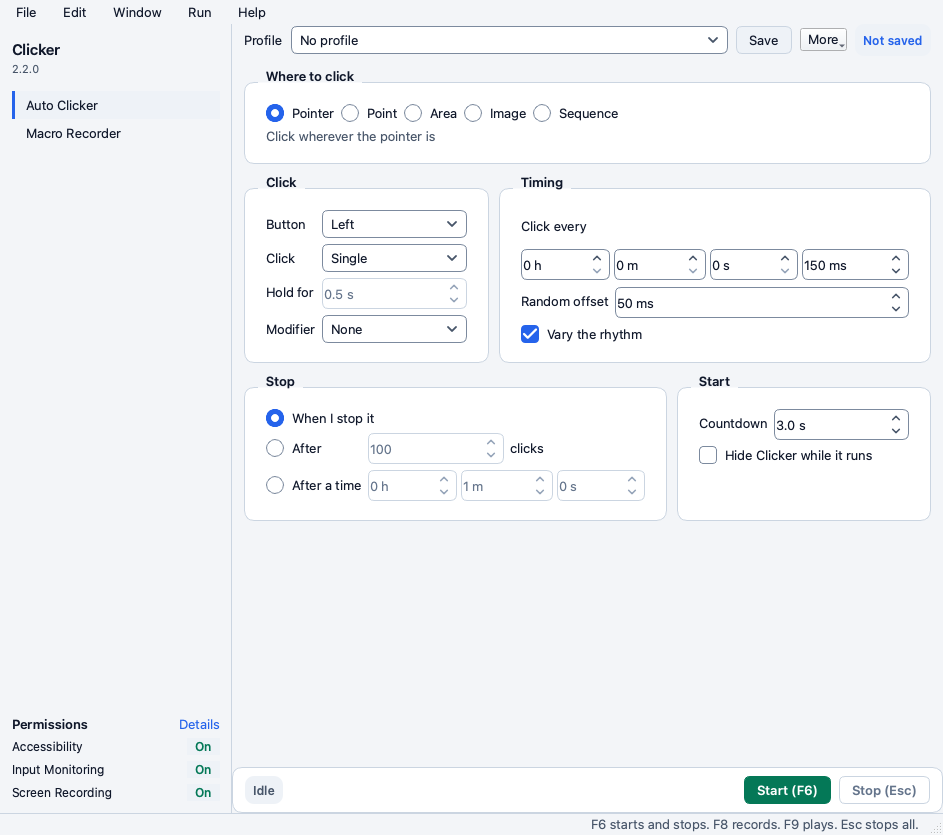Open the Modifier dropdown set to None
943x835 pixels.
[394, 329]
